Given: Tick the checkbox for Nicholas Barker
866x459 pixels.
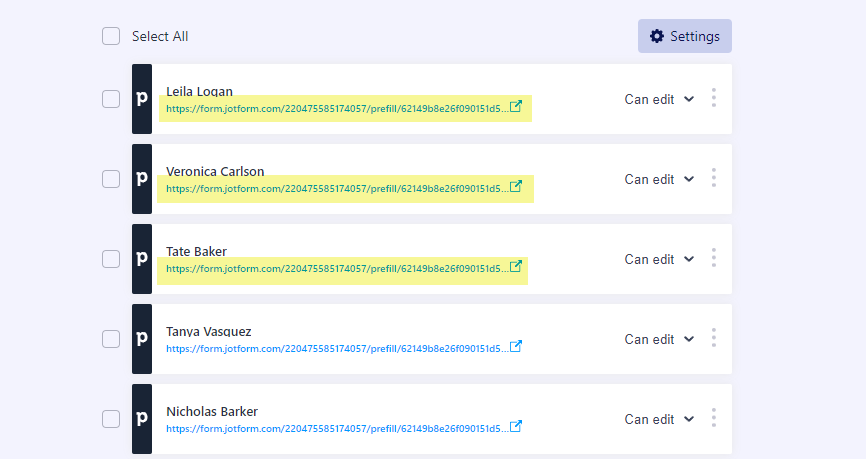Looking at the screenshot, I should 111,419.
